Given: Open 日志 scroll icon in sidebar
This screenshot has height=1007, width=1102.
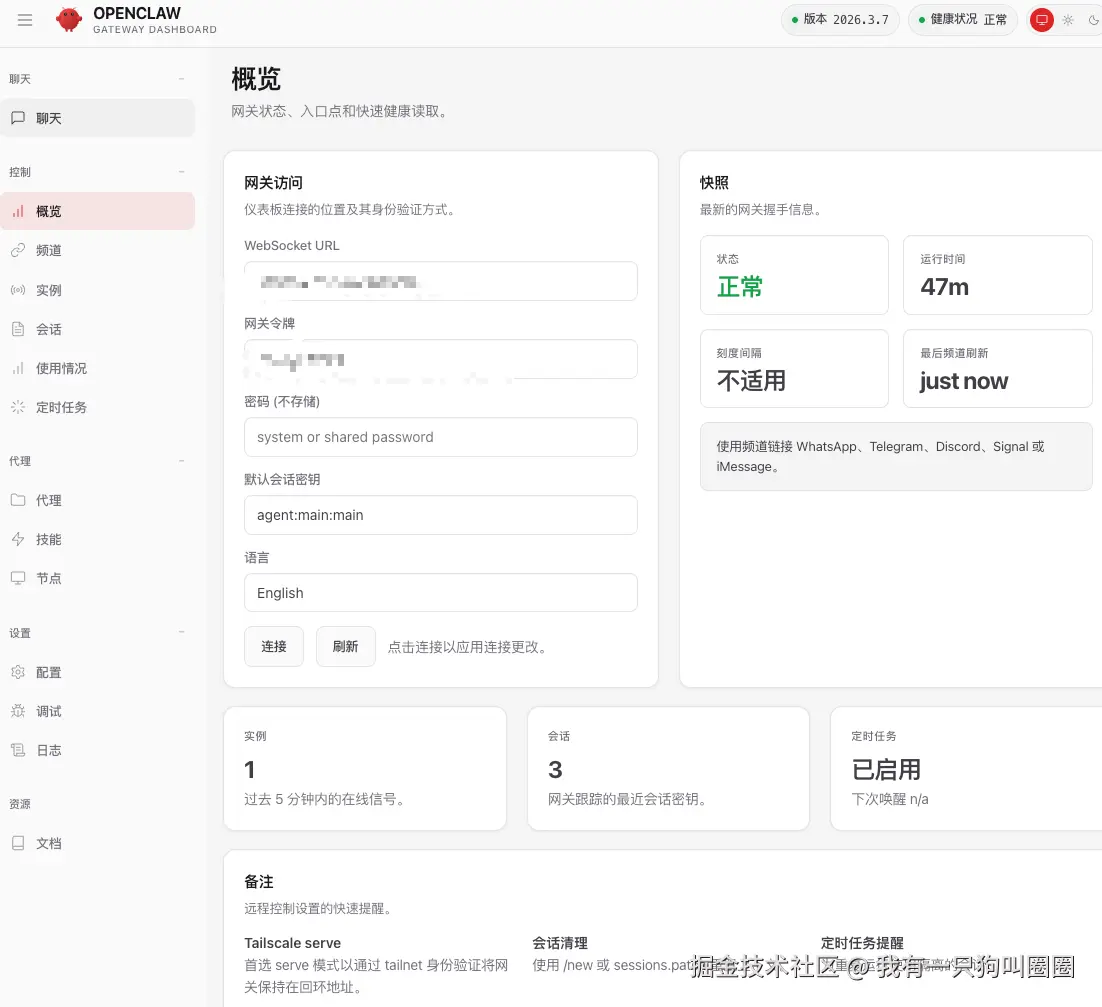Looking at the screenshot, I should (18, 750).
